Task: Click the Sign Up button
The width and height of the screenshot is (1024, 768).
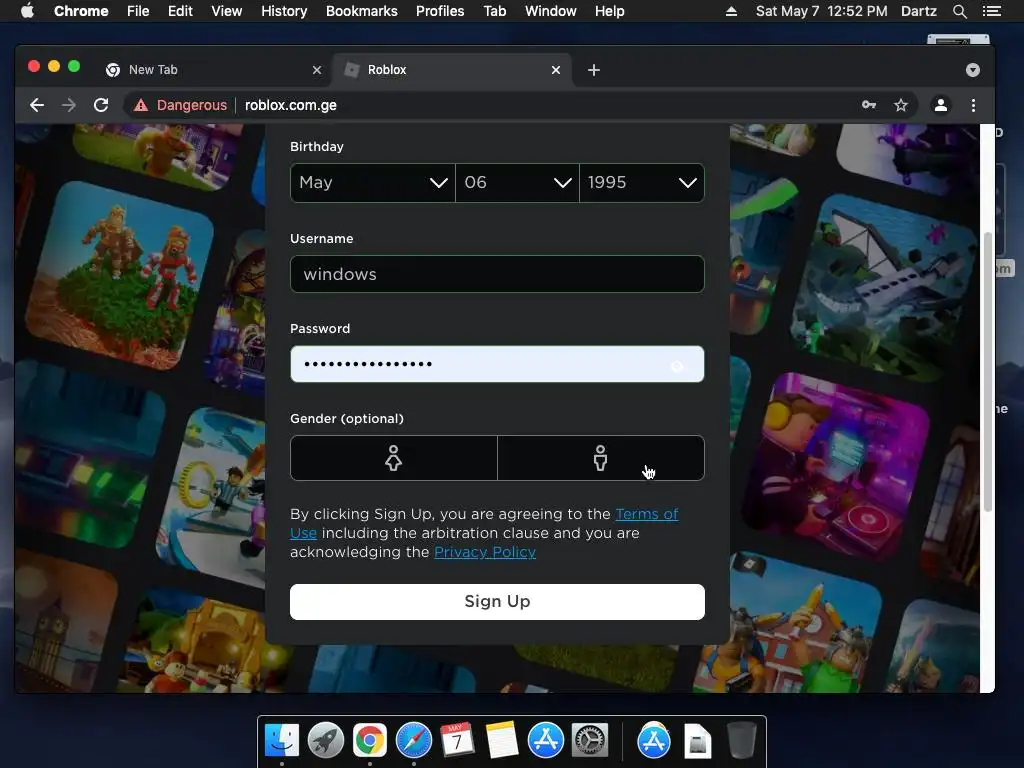Action: point(497,601)
